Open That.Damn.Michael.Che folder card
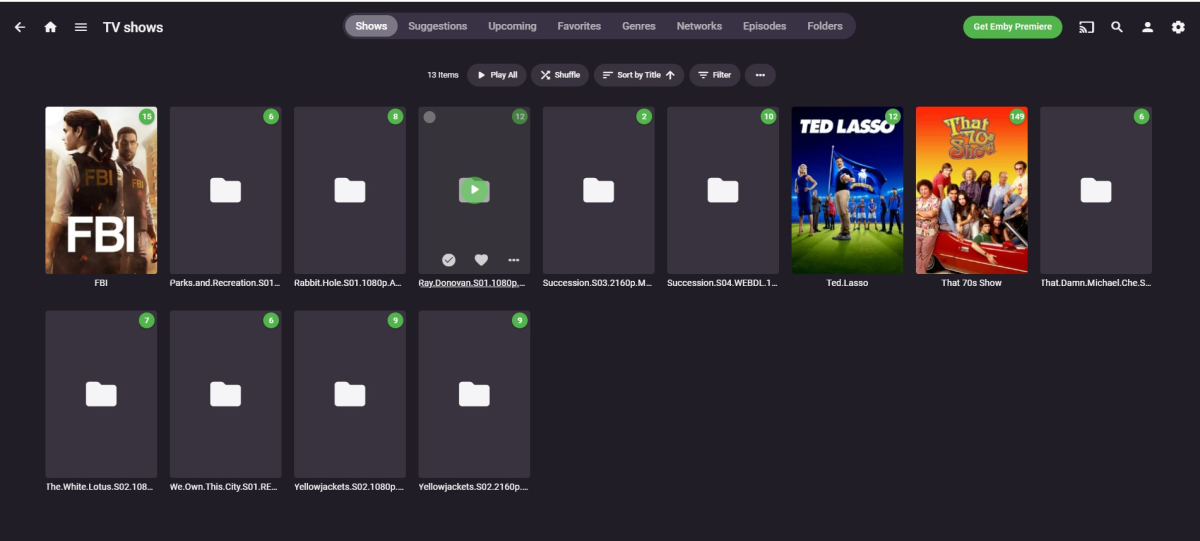 1096,190
